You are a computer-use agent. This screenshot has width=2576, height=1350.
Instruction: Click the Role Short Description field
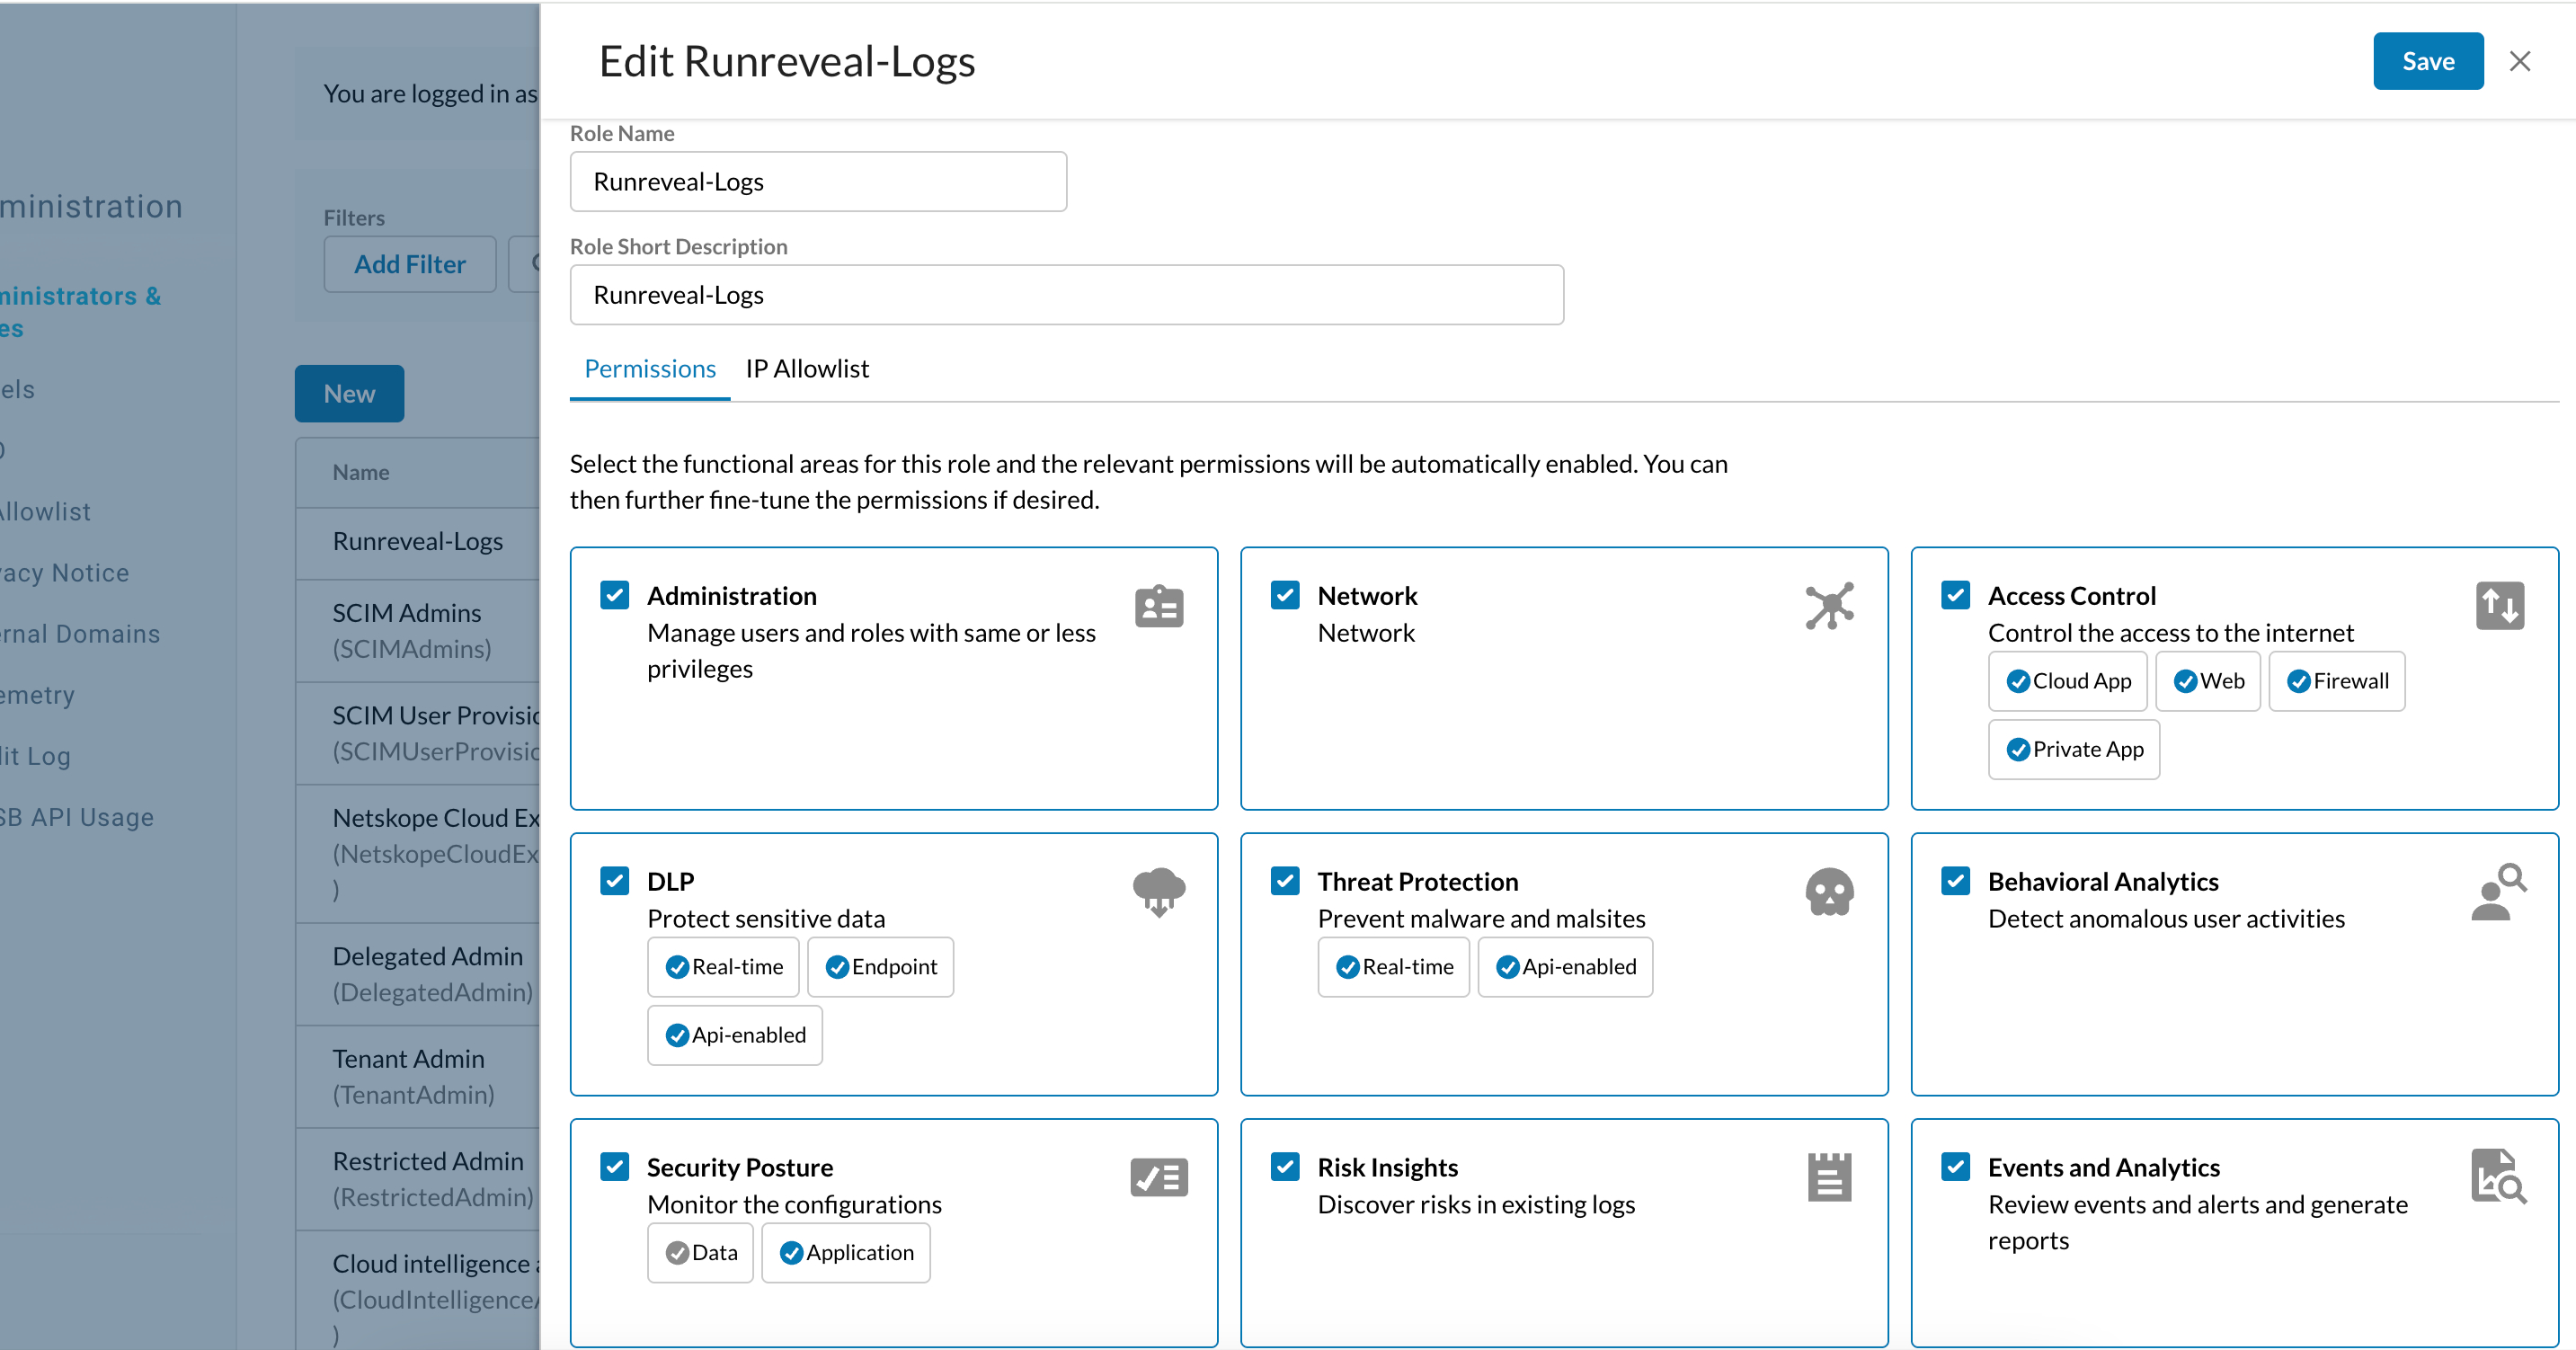pyautogui.click(x=1066, y=295)
